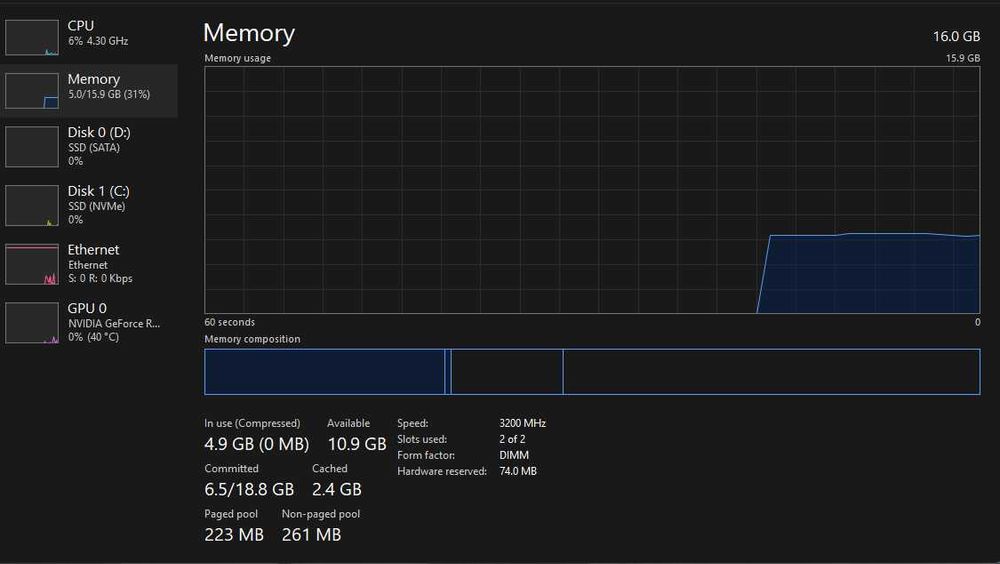Click the '60 seconds' time axis label
The width and height of the screenshot is (1000, 564).
(x=230, y=322)
